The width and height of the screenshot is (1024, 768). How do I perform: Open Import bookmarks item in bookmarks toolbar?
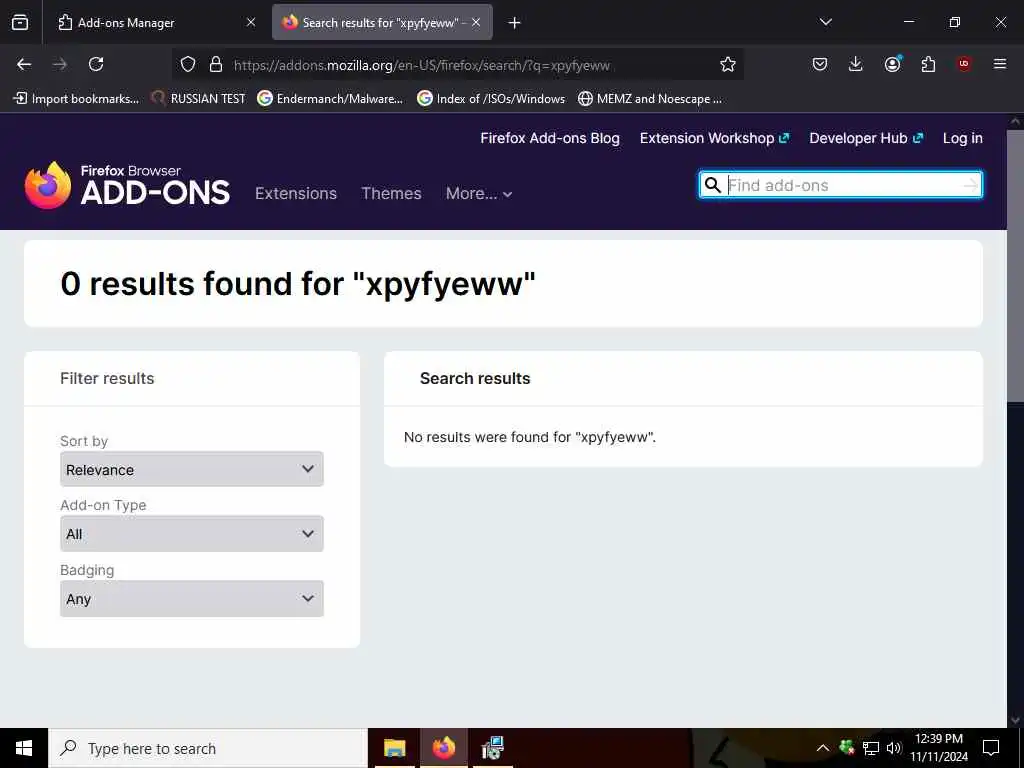click(76, 99)
